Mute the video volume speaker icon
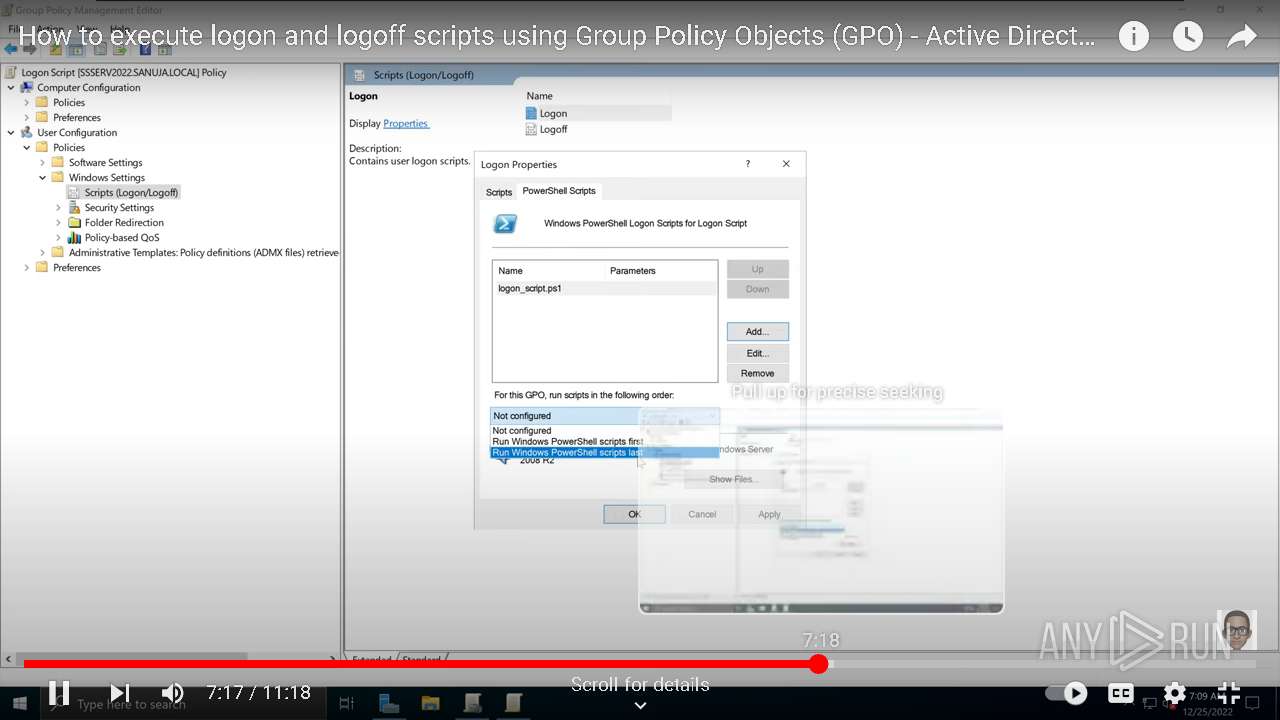 173,692
